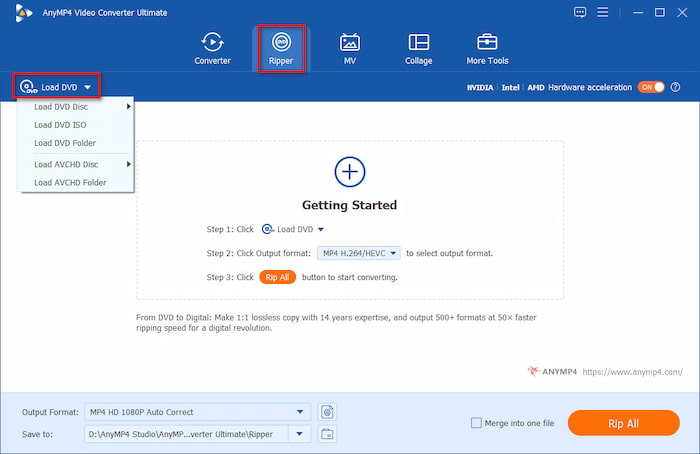Screen dimensions: 700x454
Task: Open the MV tab
Action: pyautogui.click(x=350, y=49)
